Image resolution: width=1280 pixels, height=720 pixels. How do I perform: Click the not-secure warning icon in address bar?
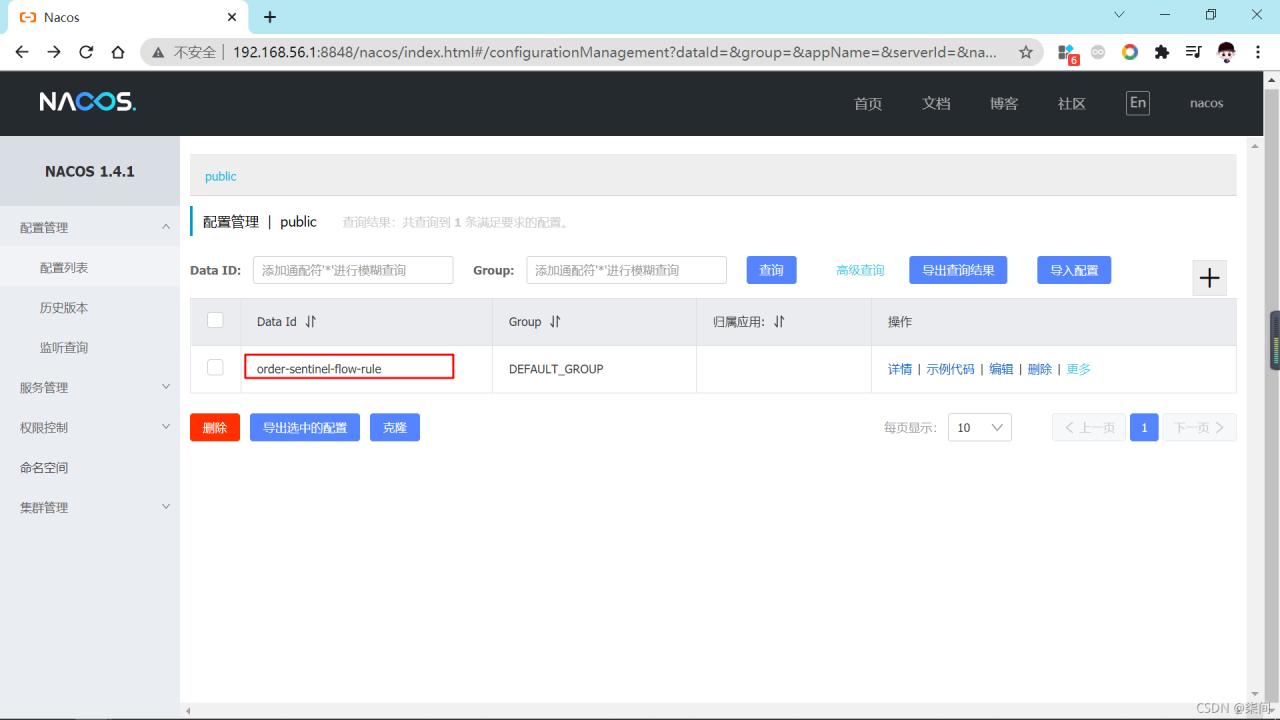[157, 52]
